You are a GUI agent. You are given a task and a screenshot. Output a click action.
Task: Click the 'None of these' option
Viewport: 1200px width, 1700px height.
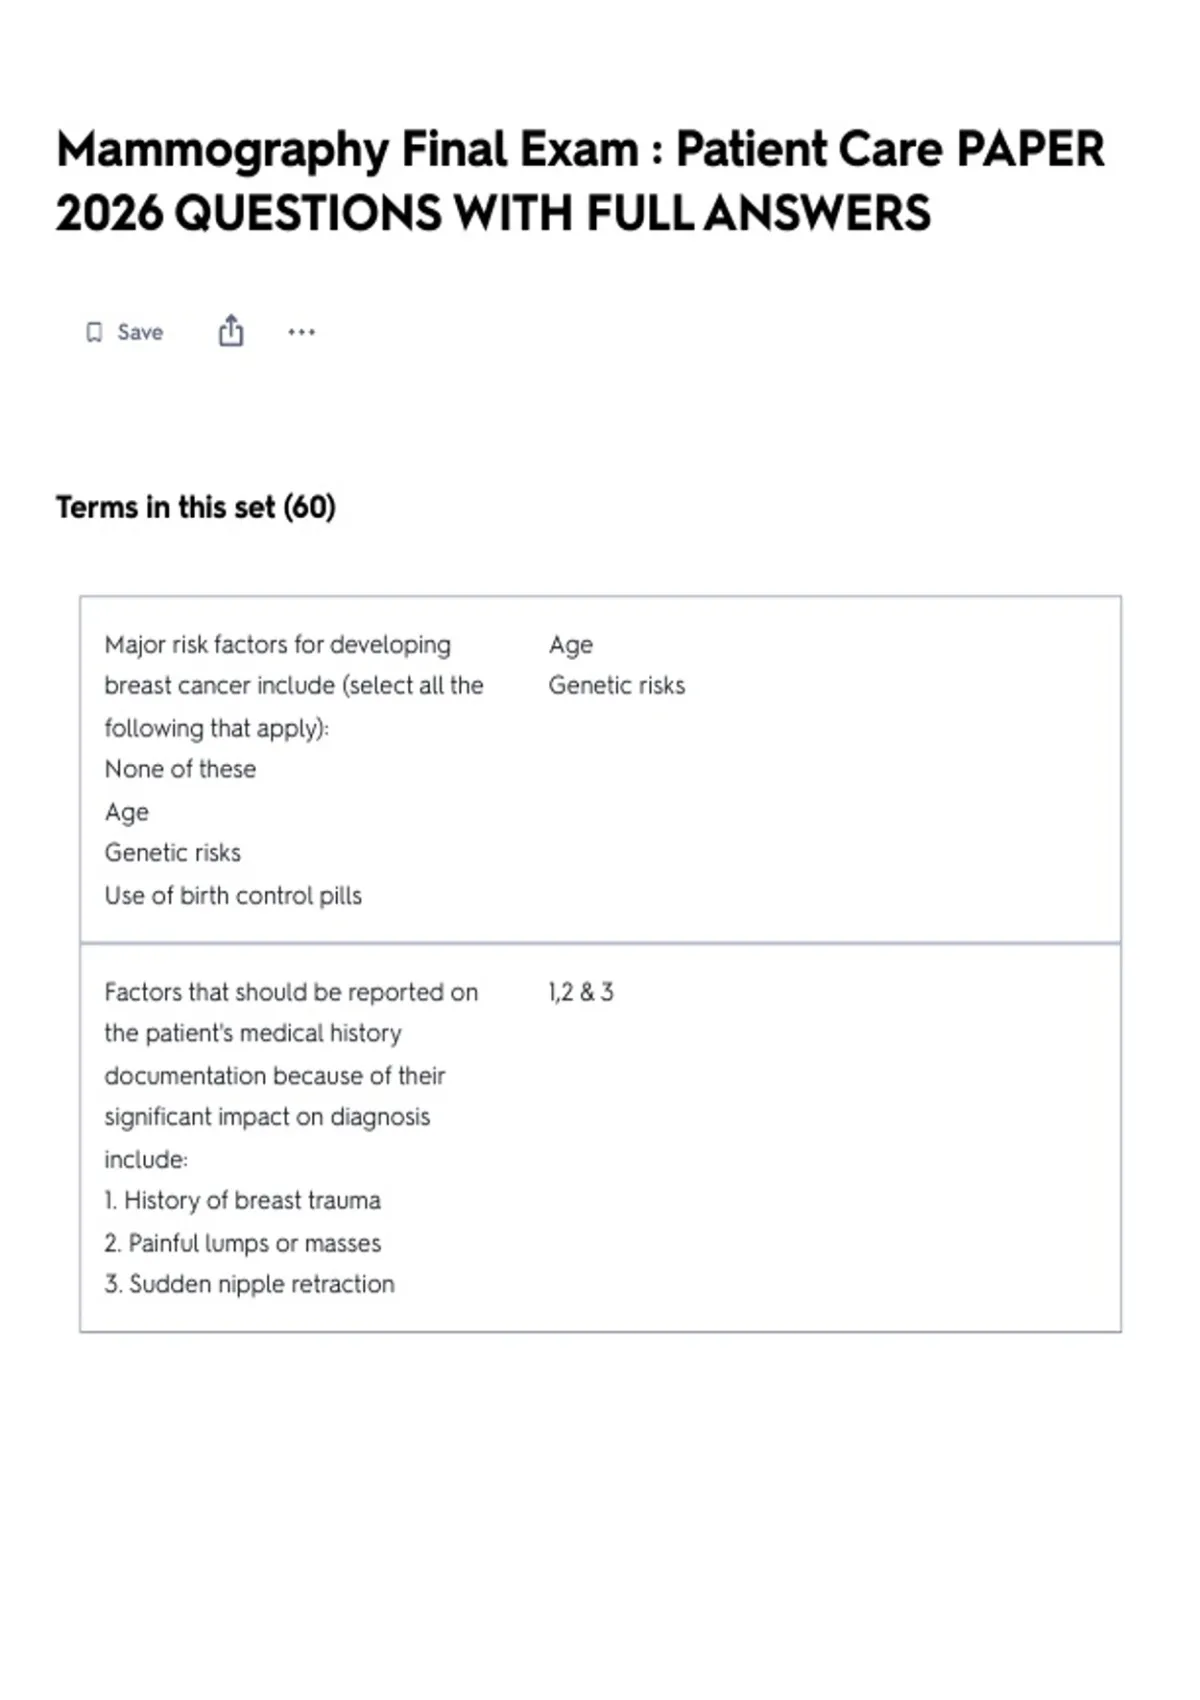(x=180, y=769)
